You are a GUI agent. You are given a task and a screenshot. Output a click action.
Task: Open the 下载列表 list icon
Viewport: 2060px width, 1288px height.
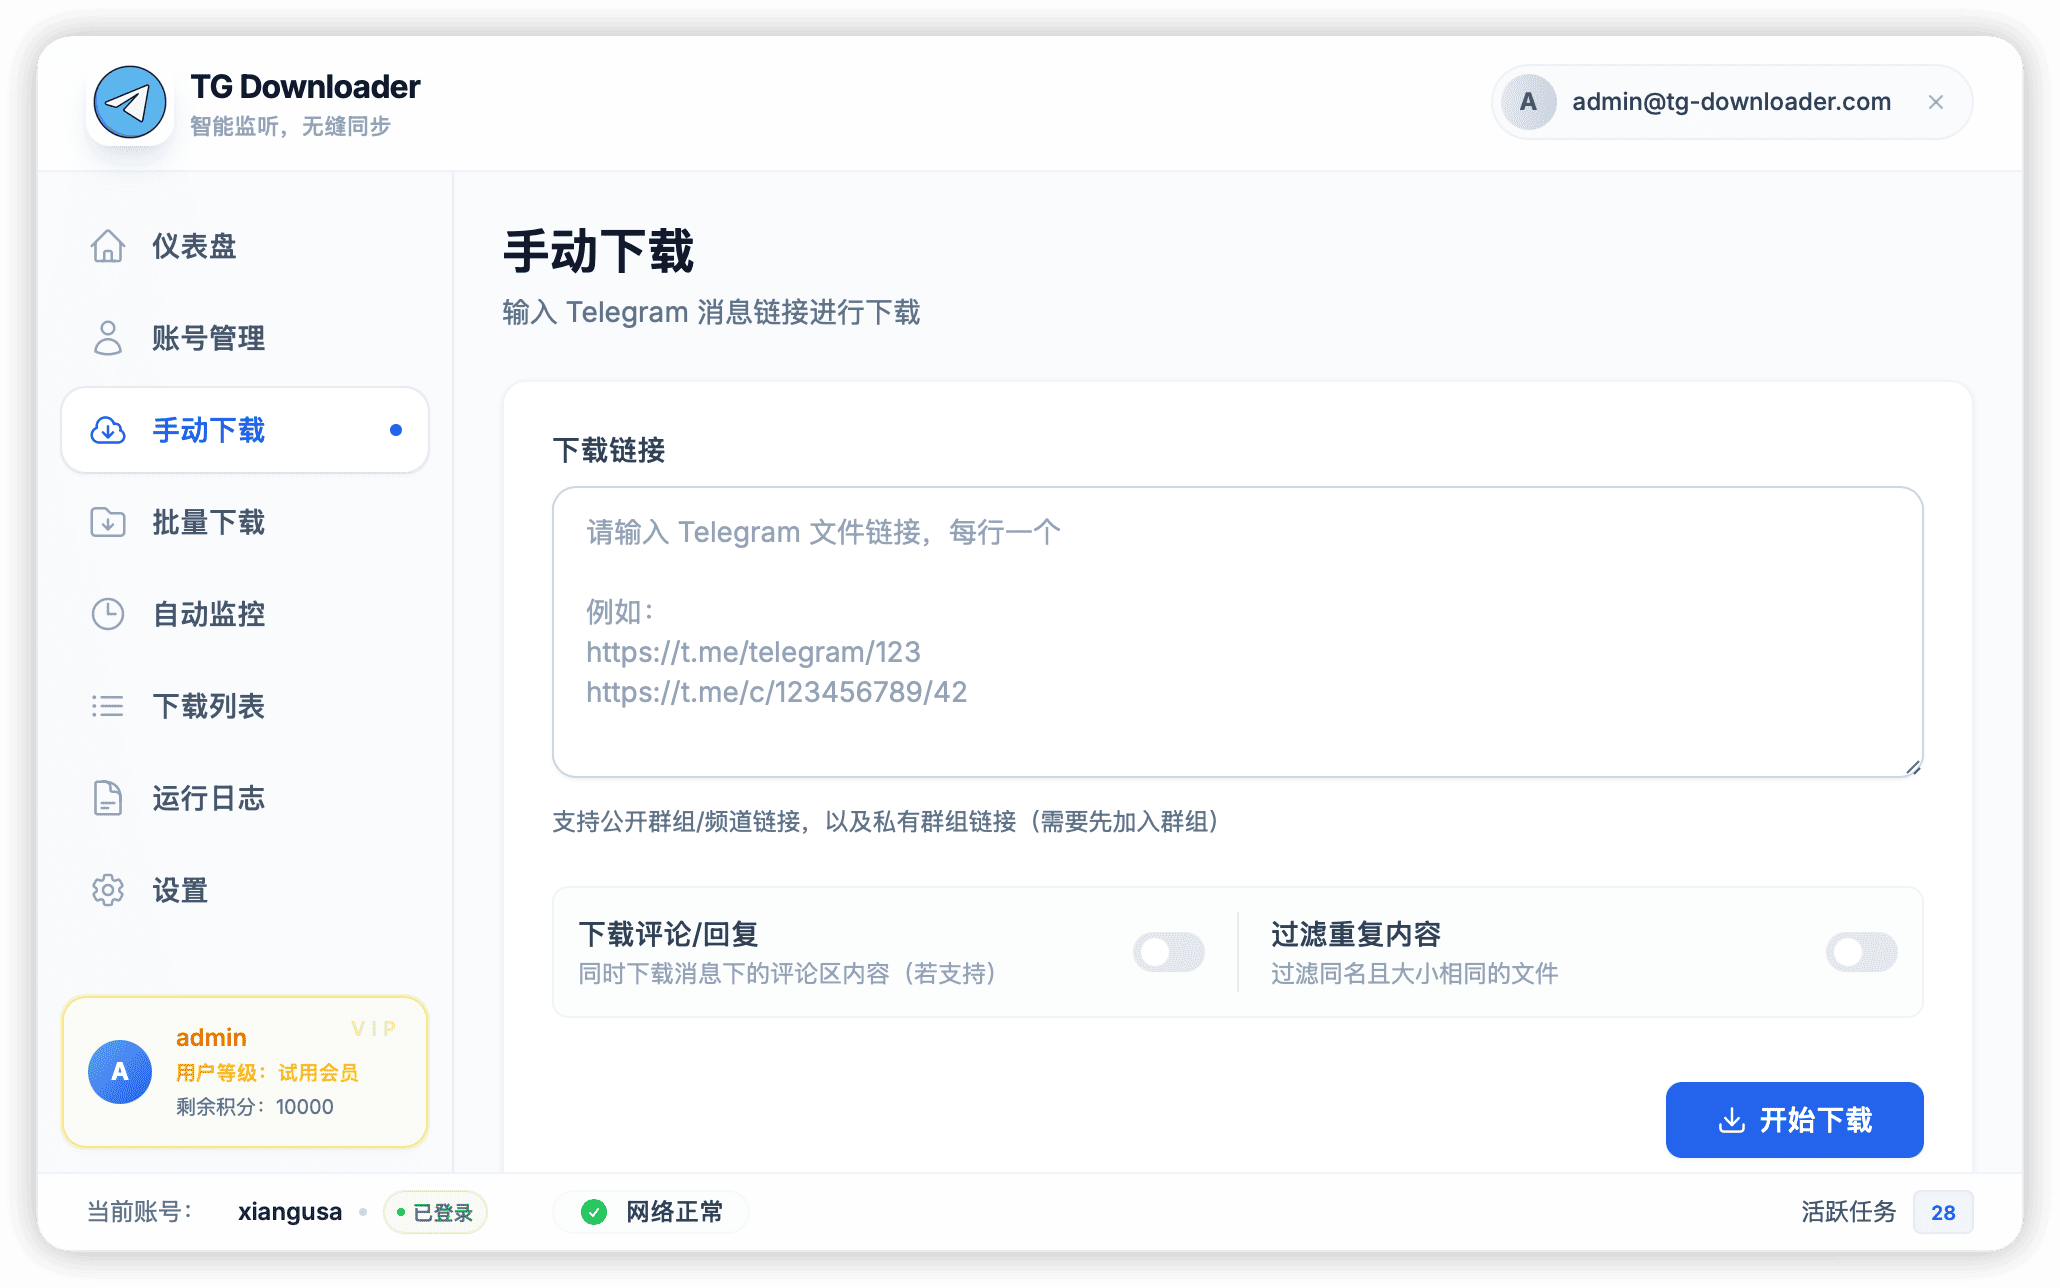pyautogui.click(x=108, y=706)
